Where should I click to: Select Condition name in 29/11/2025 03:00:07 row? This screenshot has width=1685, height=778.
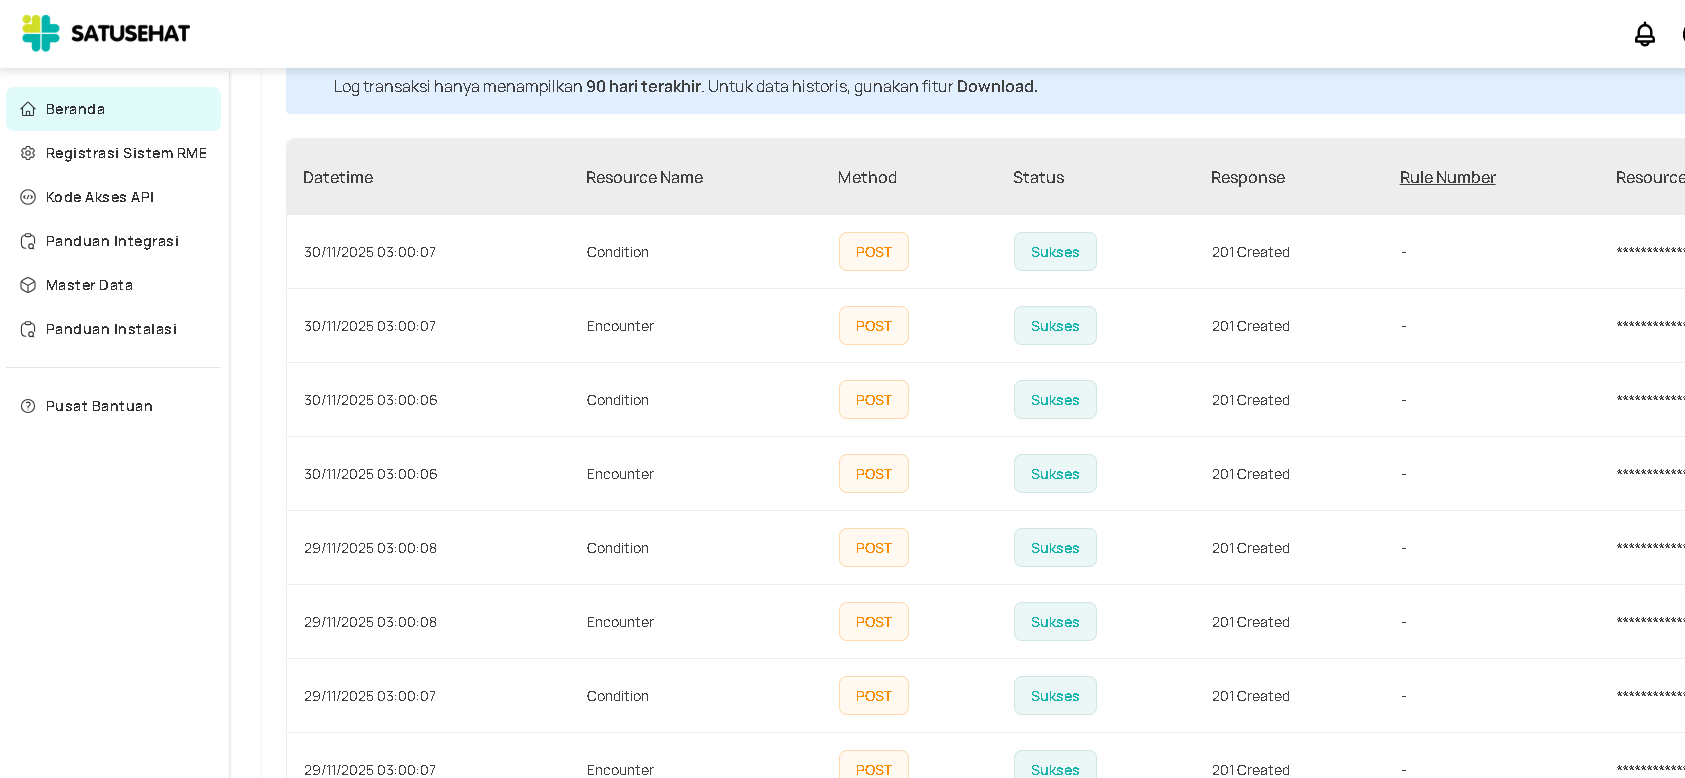(x=617, y=696)
